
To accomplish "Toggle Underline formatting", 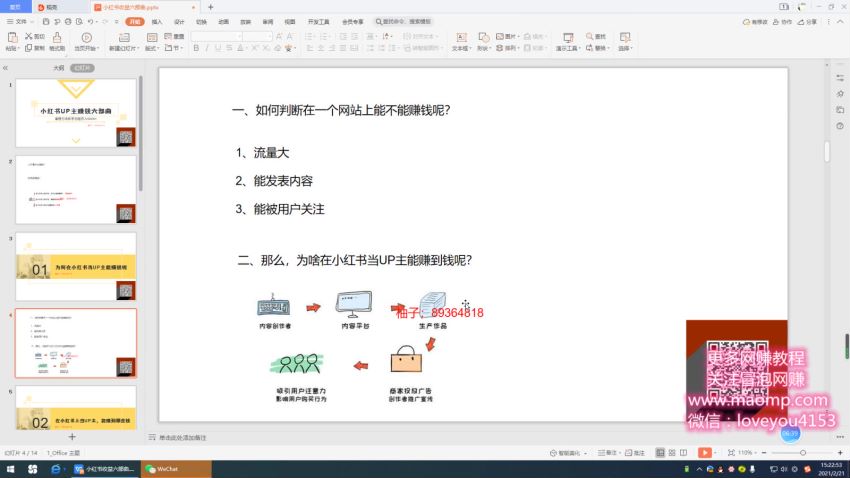I will [218, 48].
